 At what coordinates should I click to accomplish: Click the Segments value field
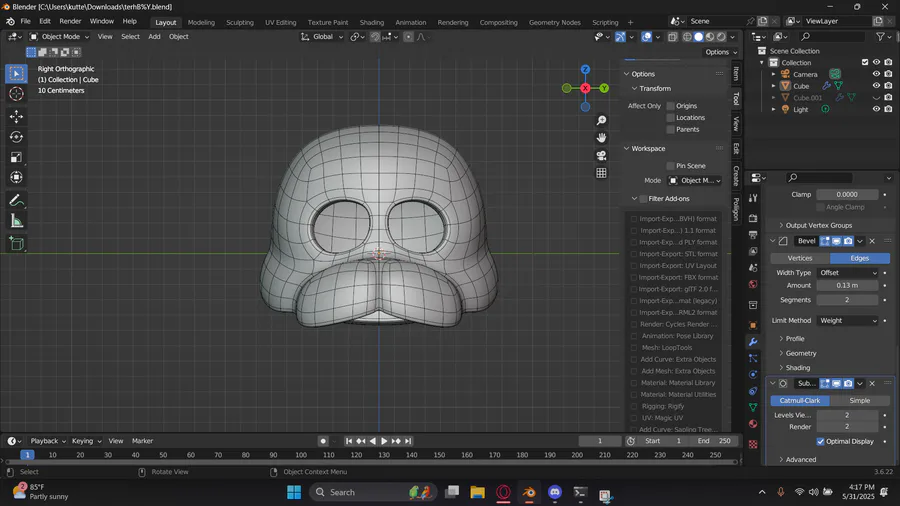tap(847, 300)
